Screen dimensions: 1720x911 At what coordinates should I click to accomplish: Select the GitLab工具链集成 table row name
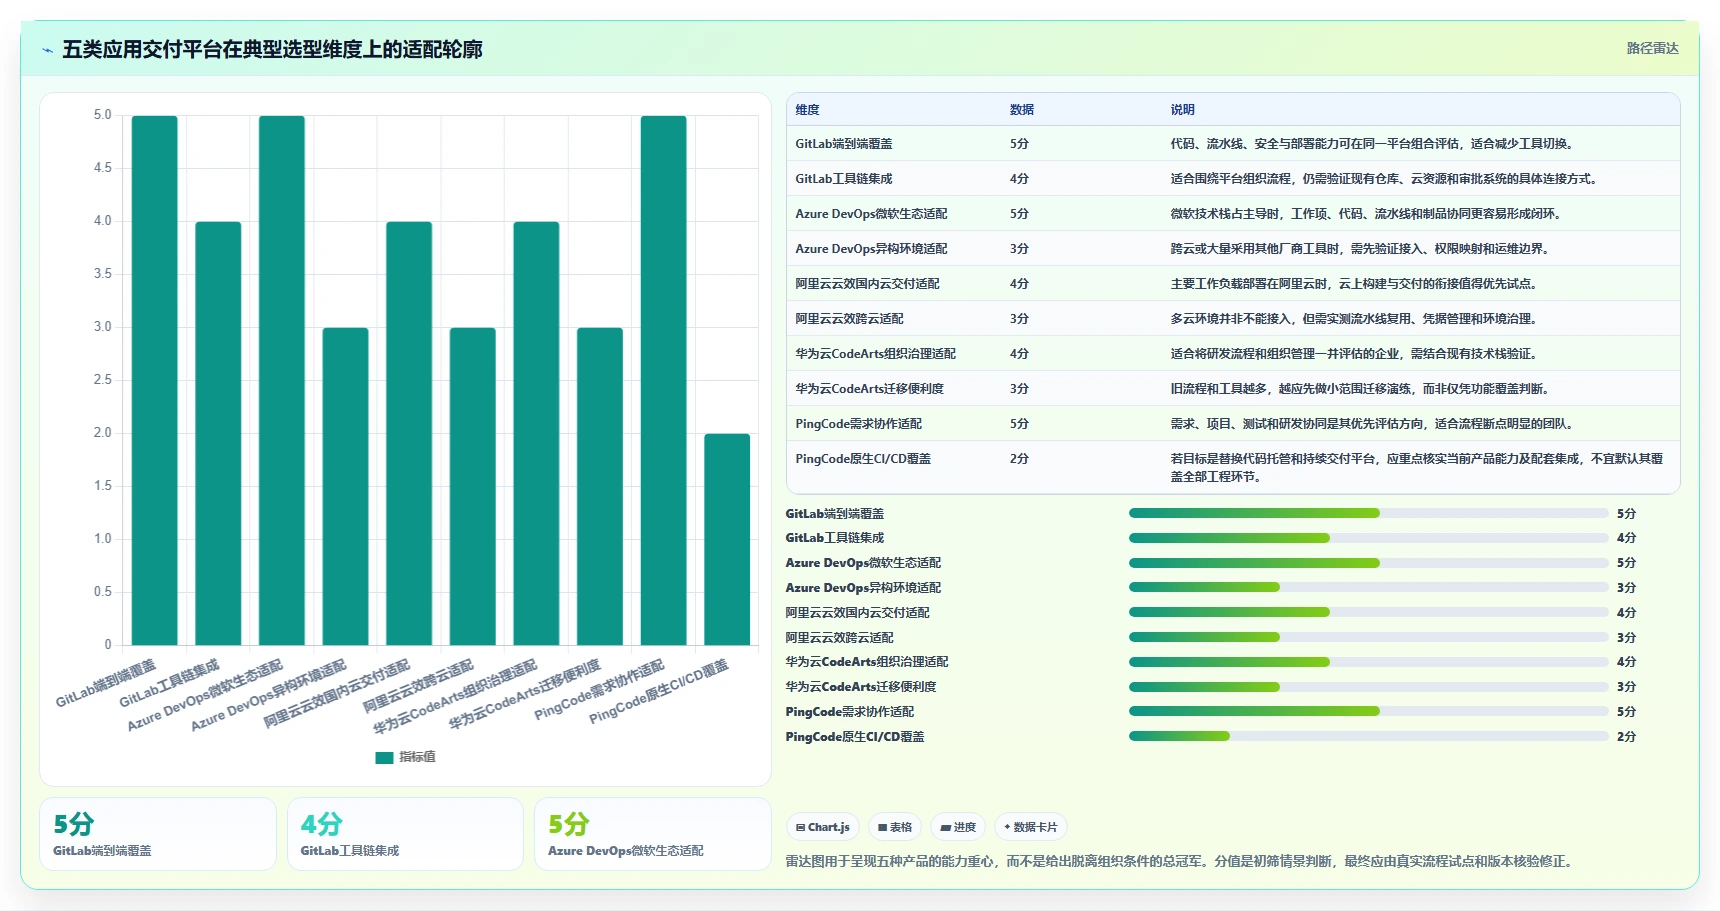(844, 179)
